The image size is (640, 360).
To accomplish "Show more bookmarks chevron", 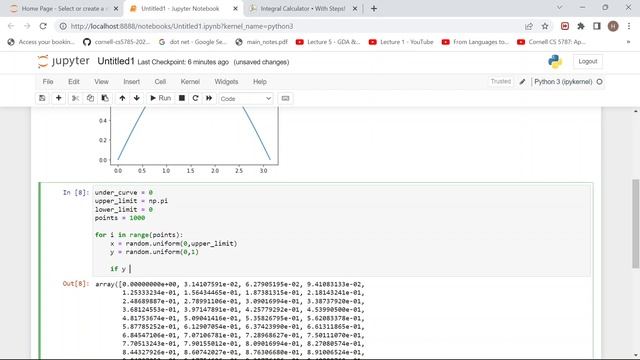I will [x=629, y=42].
